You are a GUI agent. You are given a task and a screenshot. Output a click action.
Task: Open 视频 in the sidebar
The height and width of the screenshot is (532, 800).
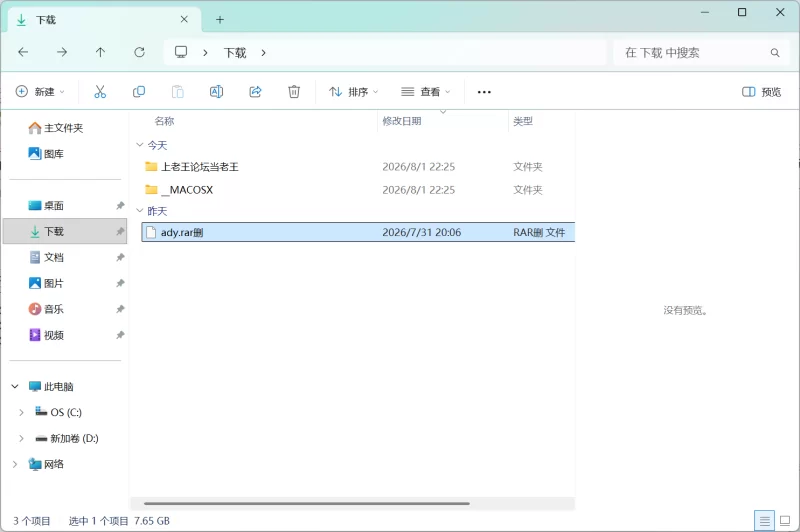coord(46,335)
